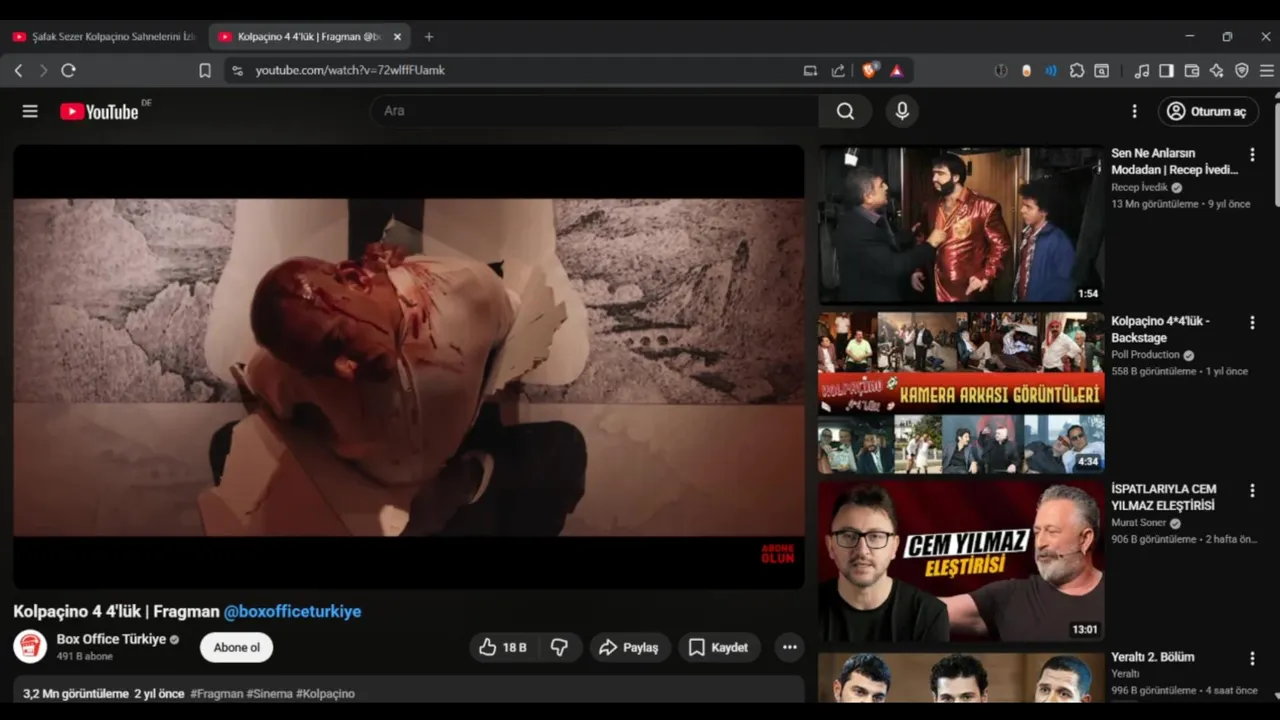Open the extensions puzzle icon
Screen dimensions: 1280x720
(x=1077, y=70)
